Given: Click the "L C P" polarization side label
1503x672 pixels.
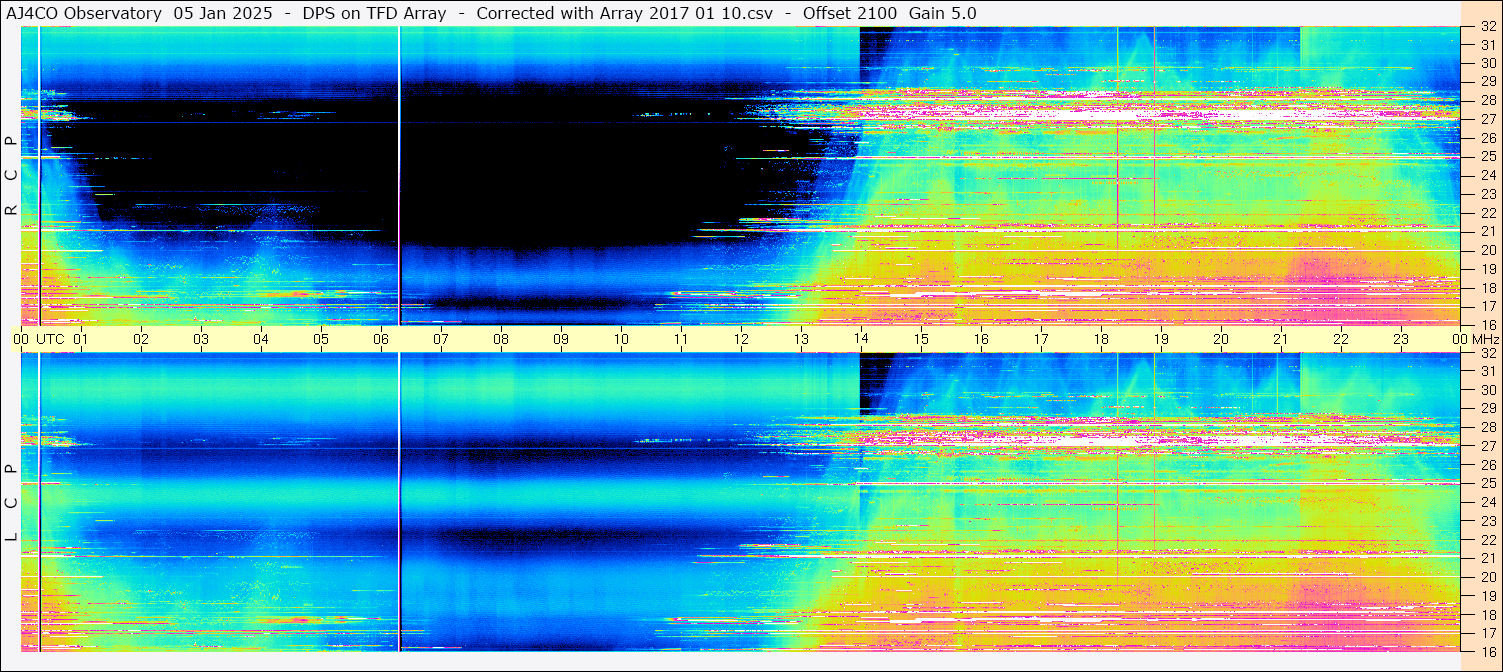Looking at the screenshot, I should tap(11, 503).
